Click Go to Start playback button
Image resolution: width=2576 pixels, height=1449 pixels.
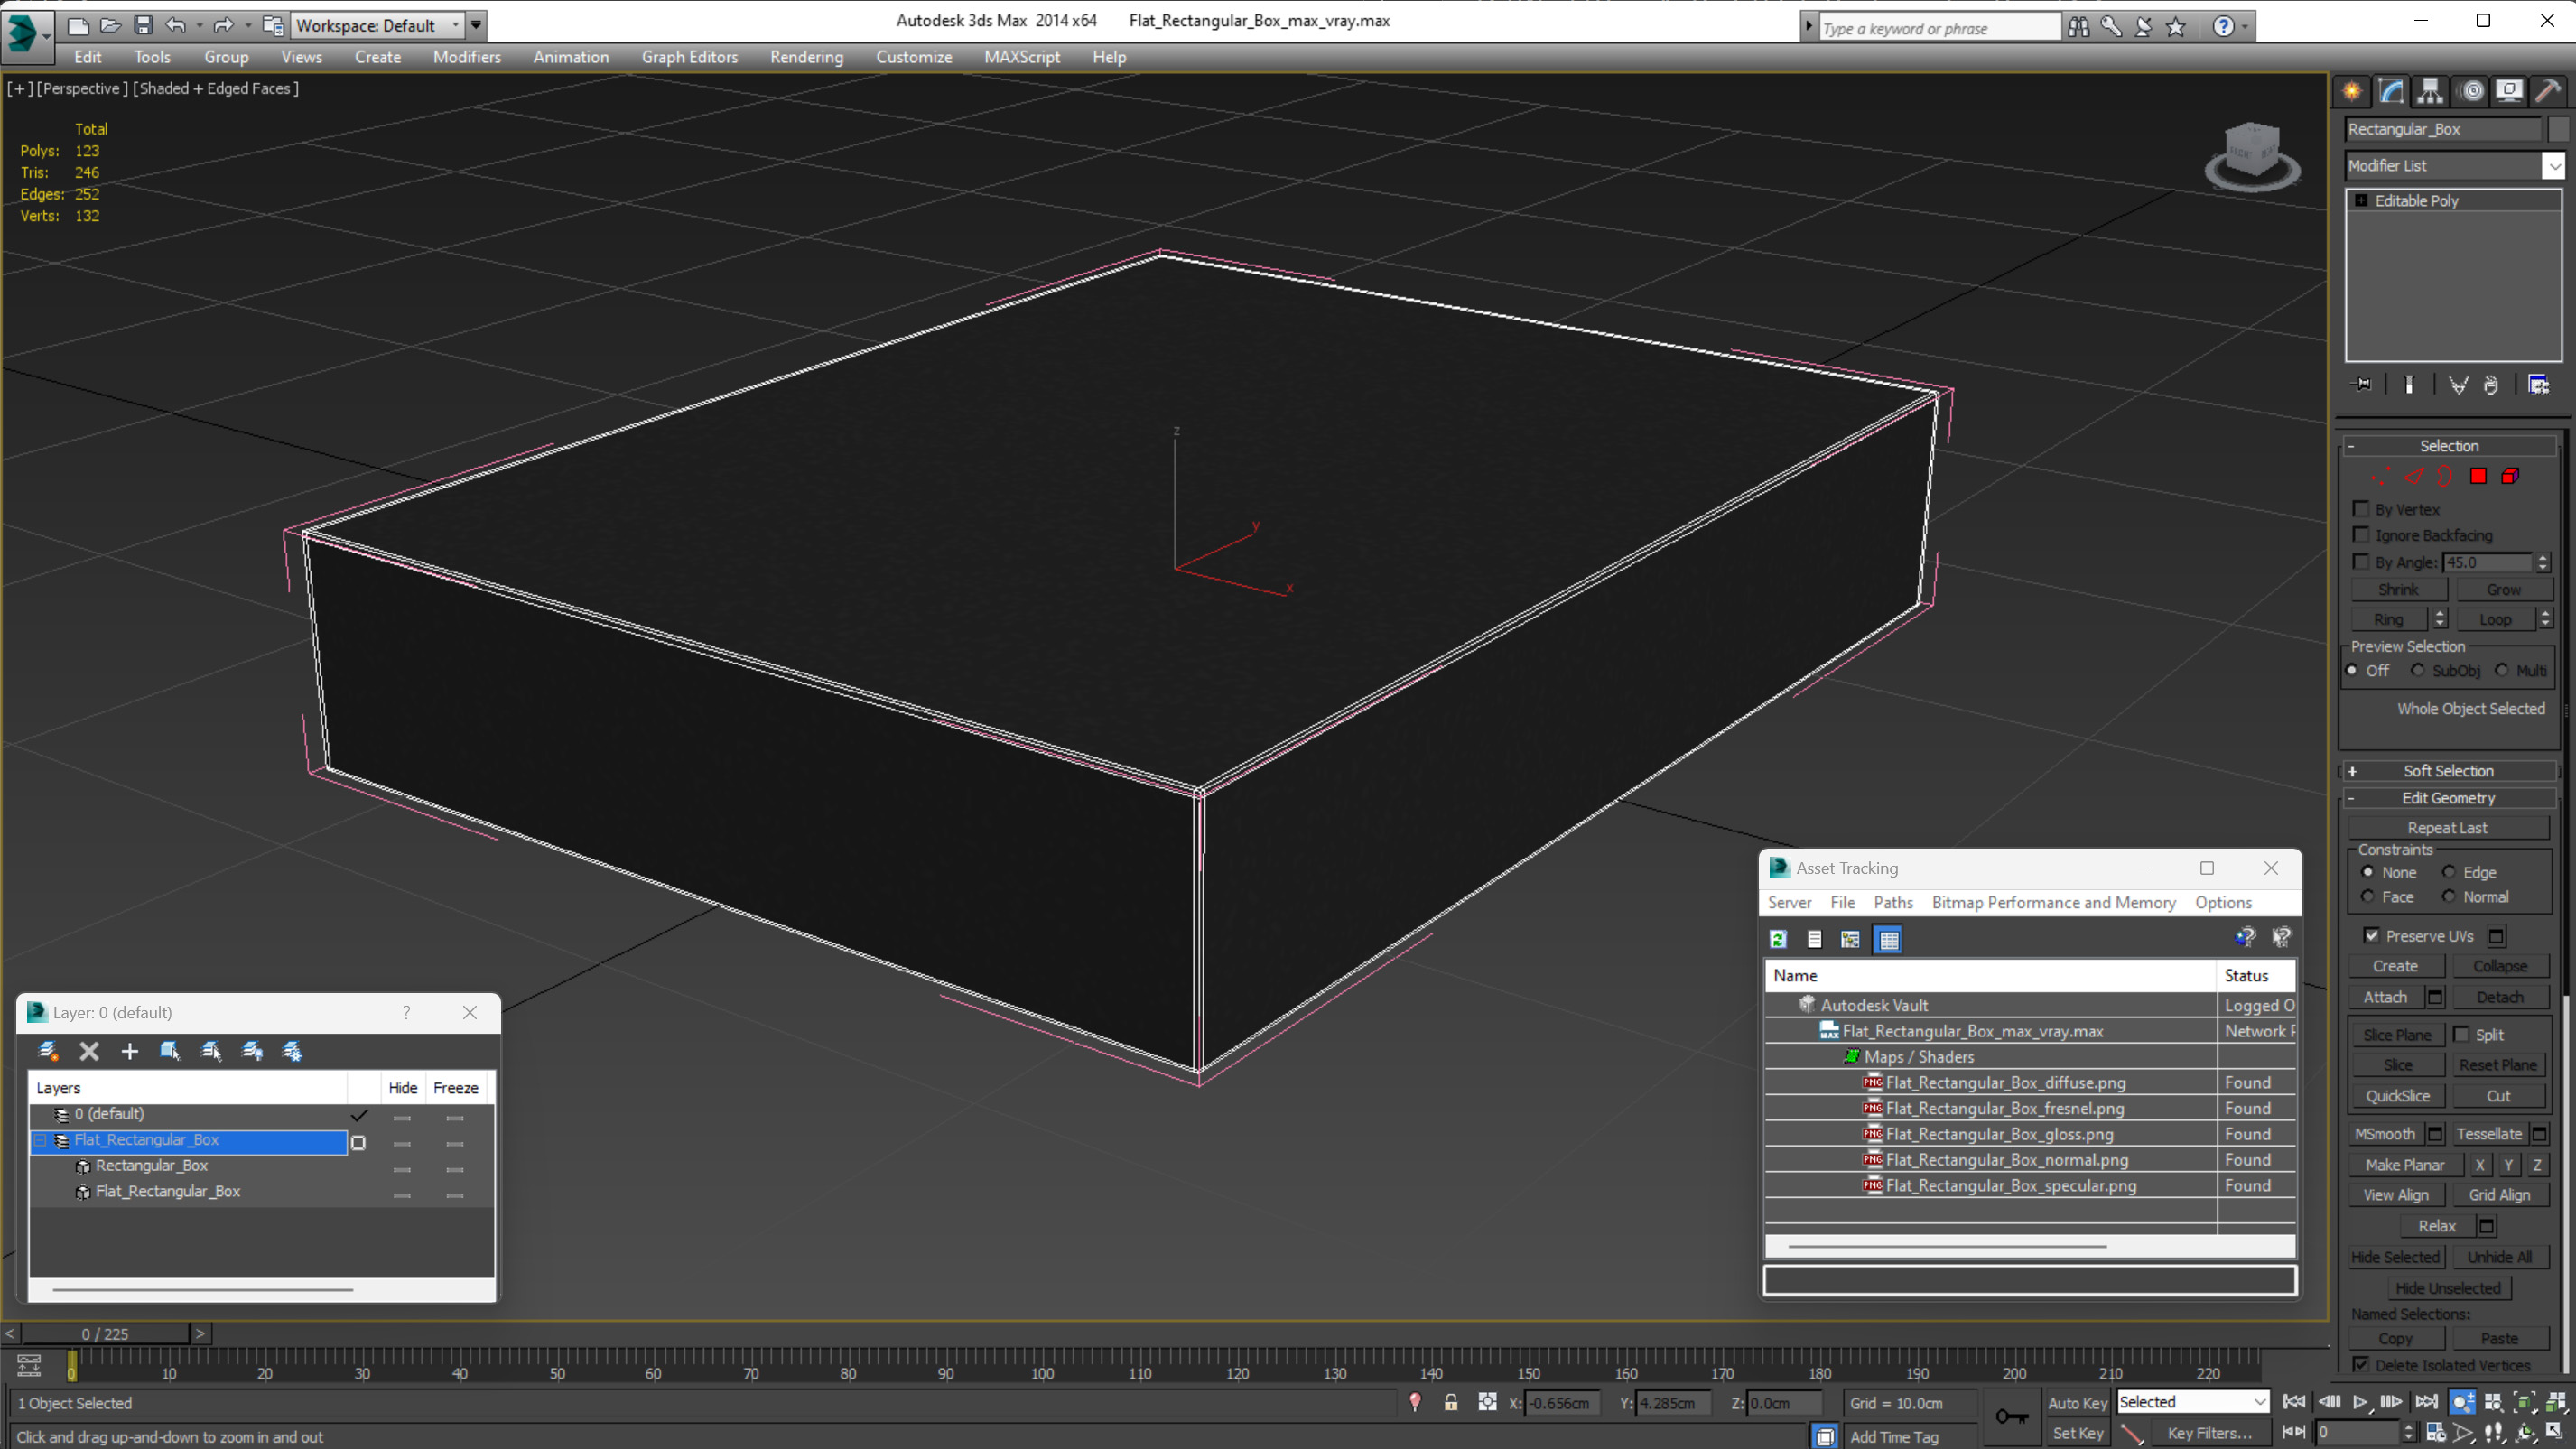pyautogui.click(x=2294, y=1402)
